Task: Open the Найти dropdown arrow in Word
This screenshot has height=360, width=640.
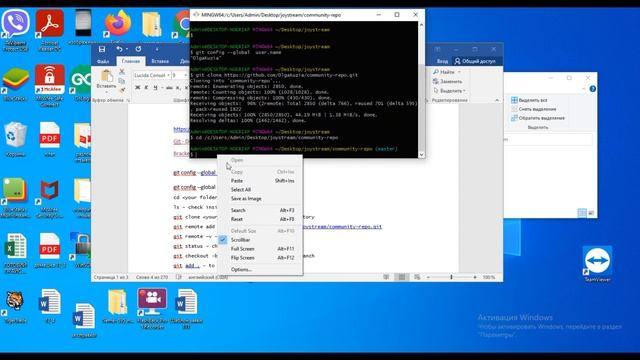Action: pos(460,72)
